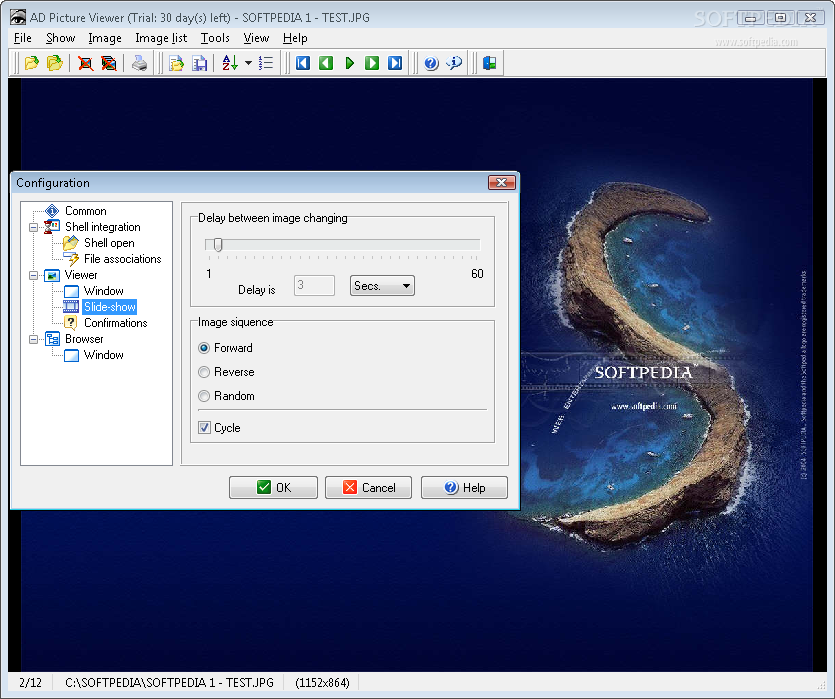The height and width of the screenshot is (699, 835).
Task: Click the open multiple folders icon
Action: tap(55, 63)
